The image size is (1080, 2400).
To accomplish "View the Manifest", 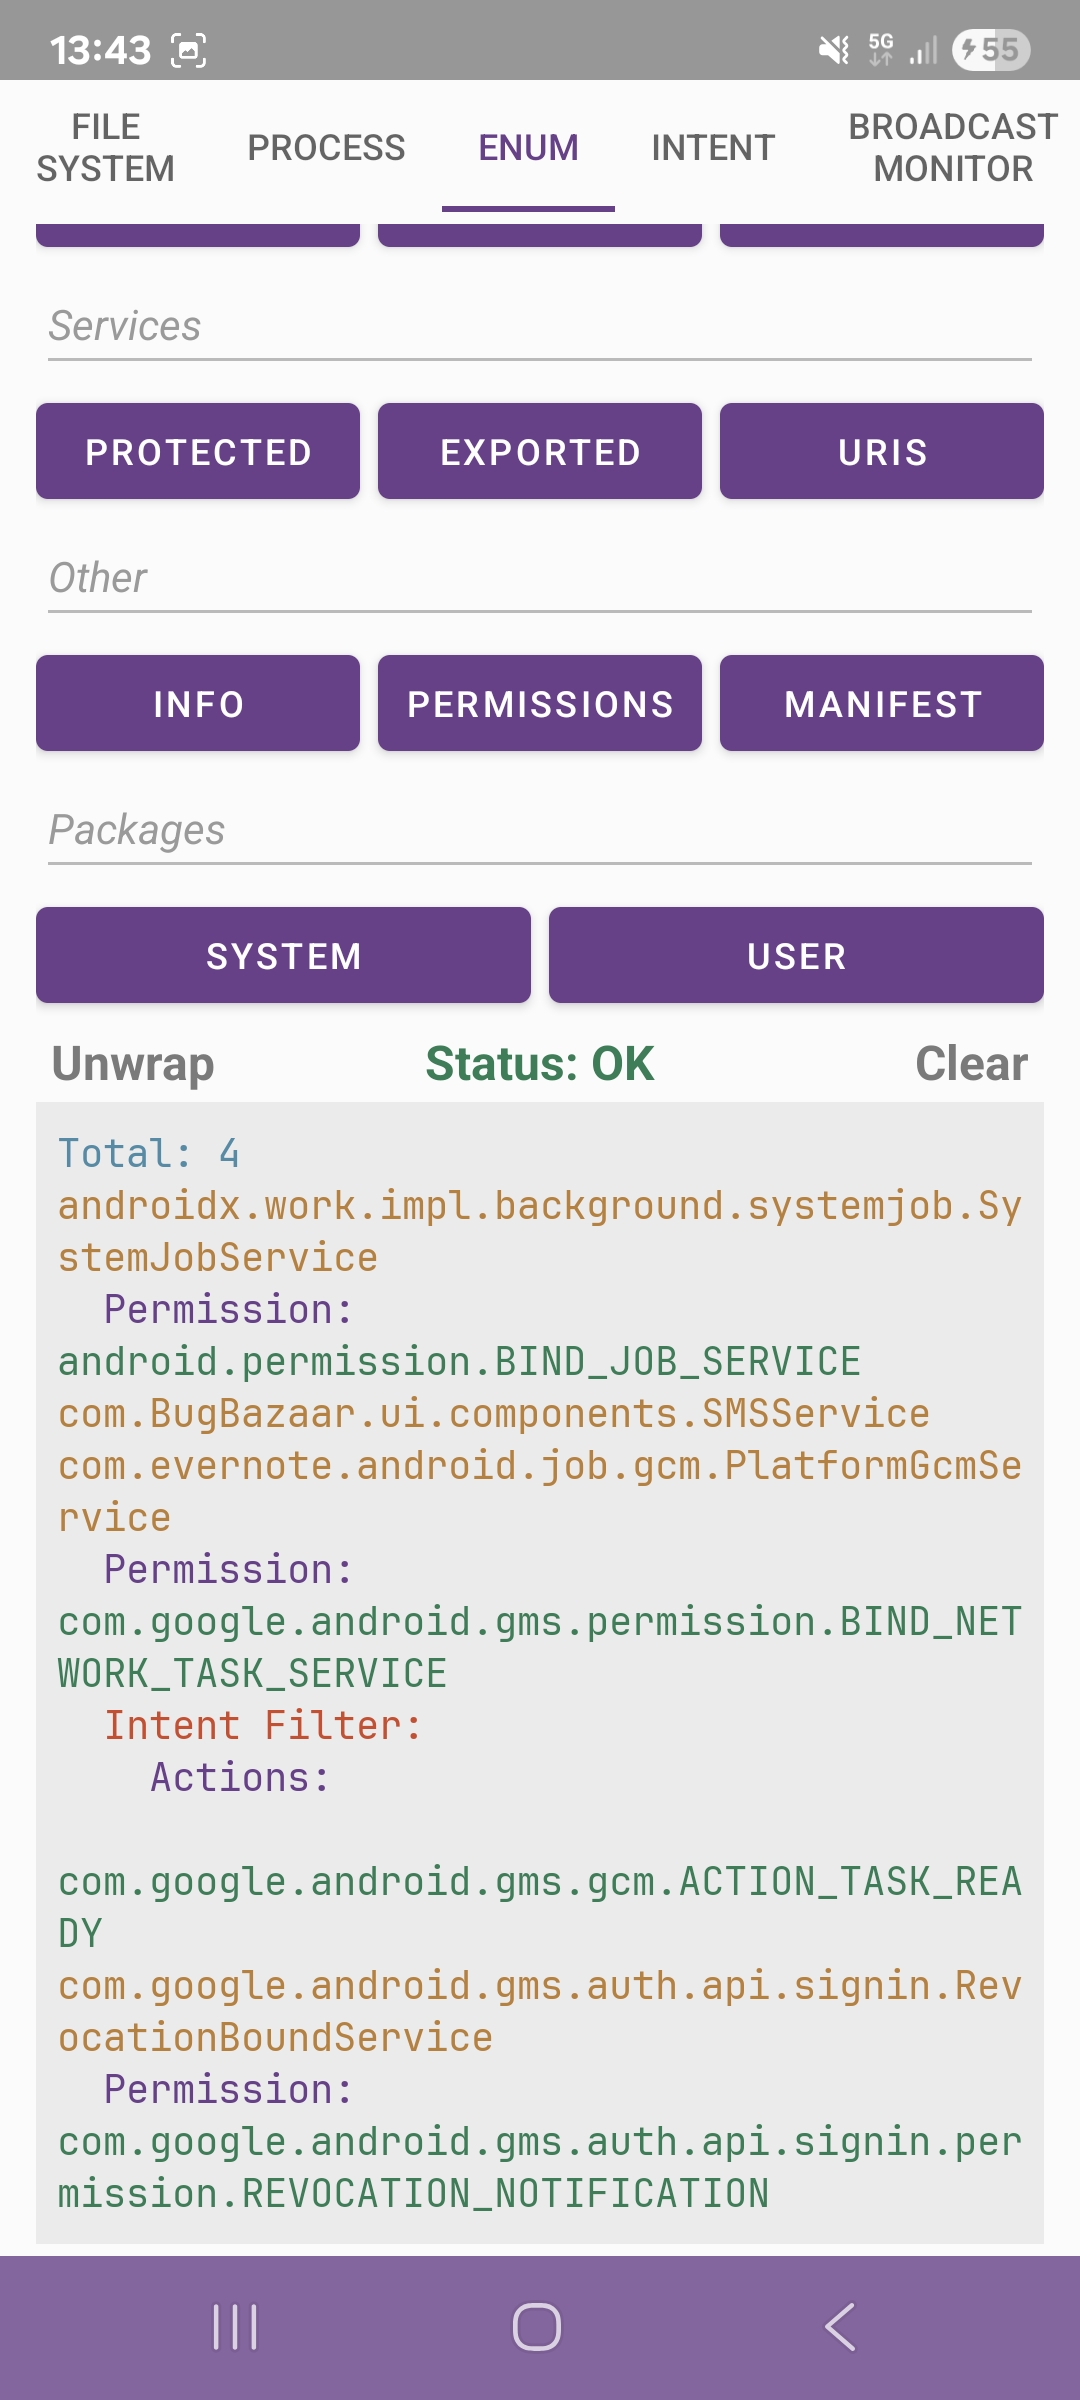I will (881, 704).
